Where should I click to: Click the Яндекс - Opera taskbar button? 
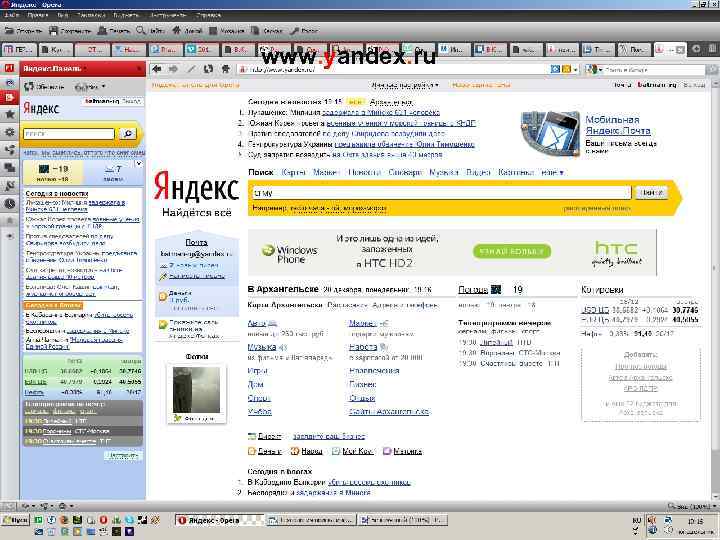(219, 520)
